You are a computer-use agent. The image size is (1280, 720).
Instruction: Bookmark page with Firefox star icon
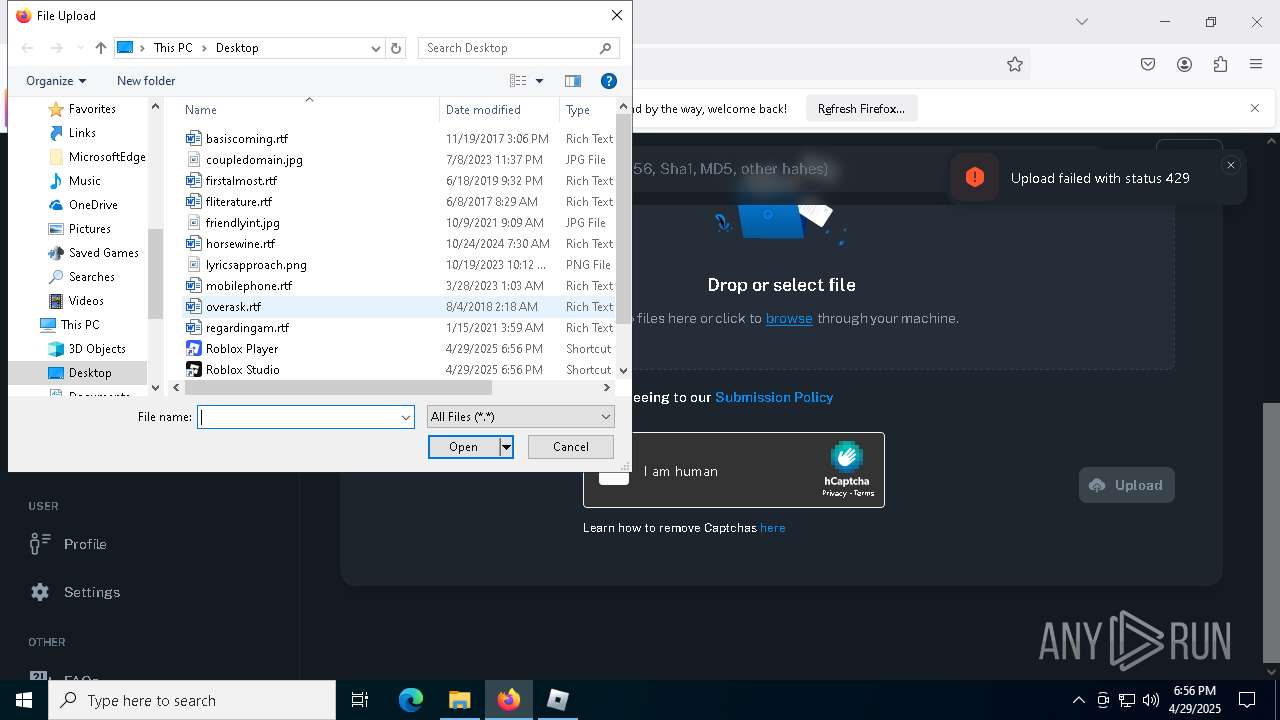tap(1015, 64)
